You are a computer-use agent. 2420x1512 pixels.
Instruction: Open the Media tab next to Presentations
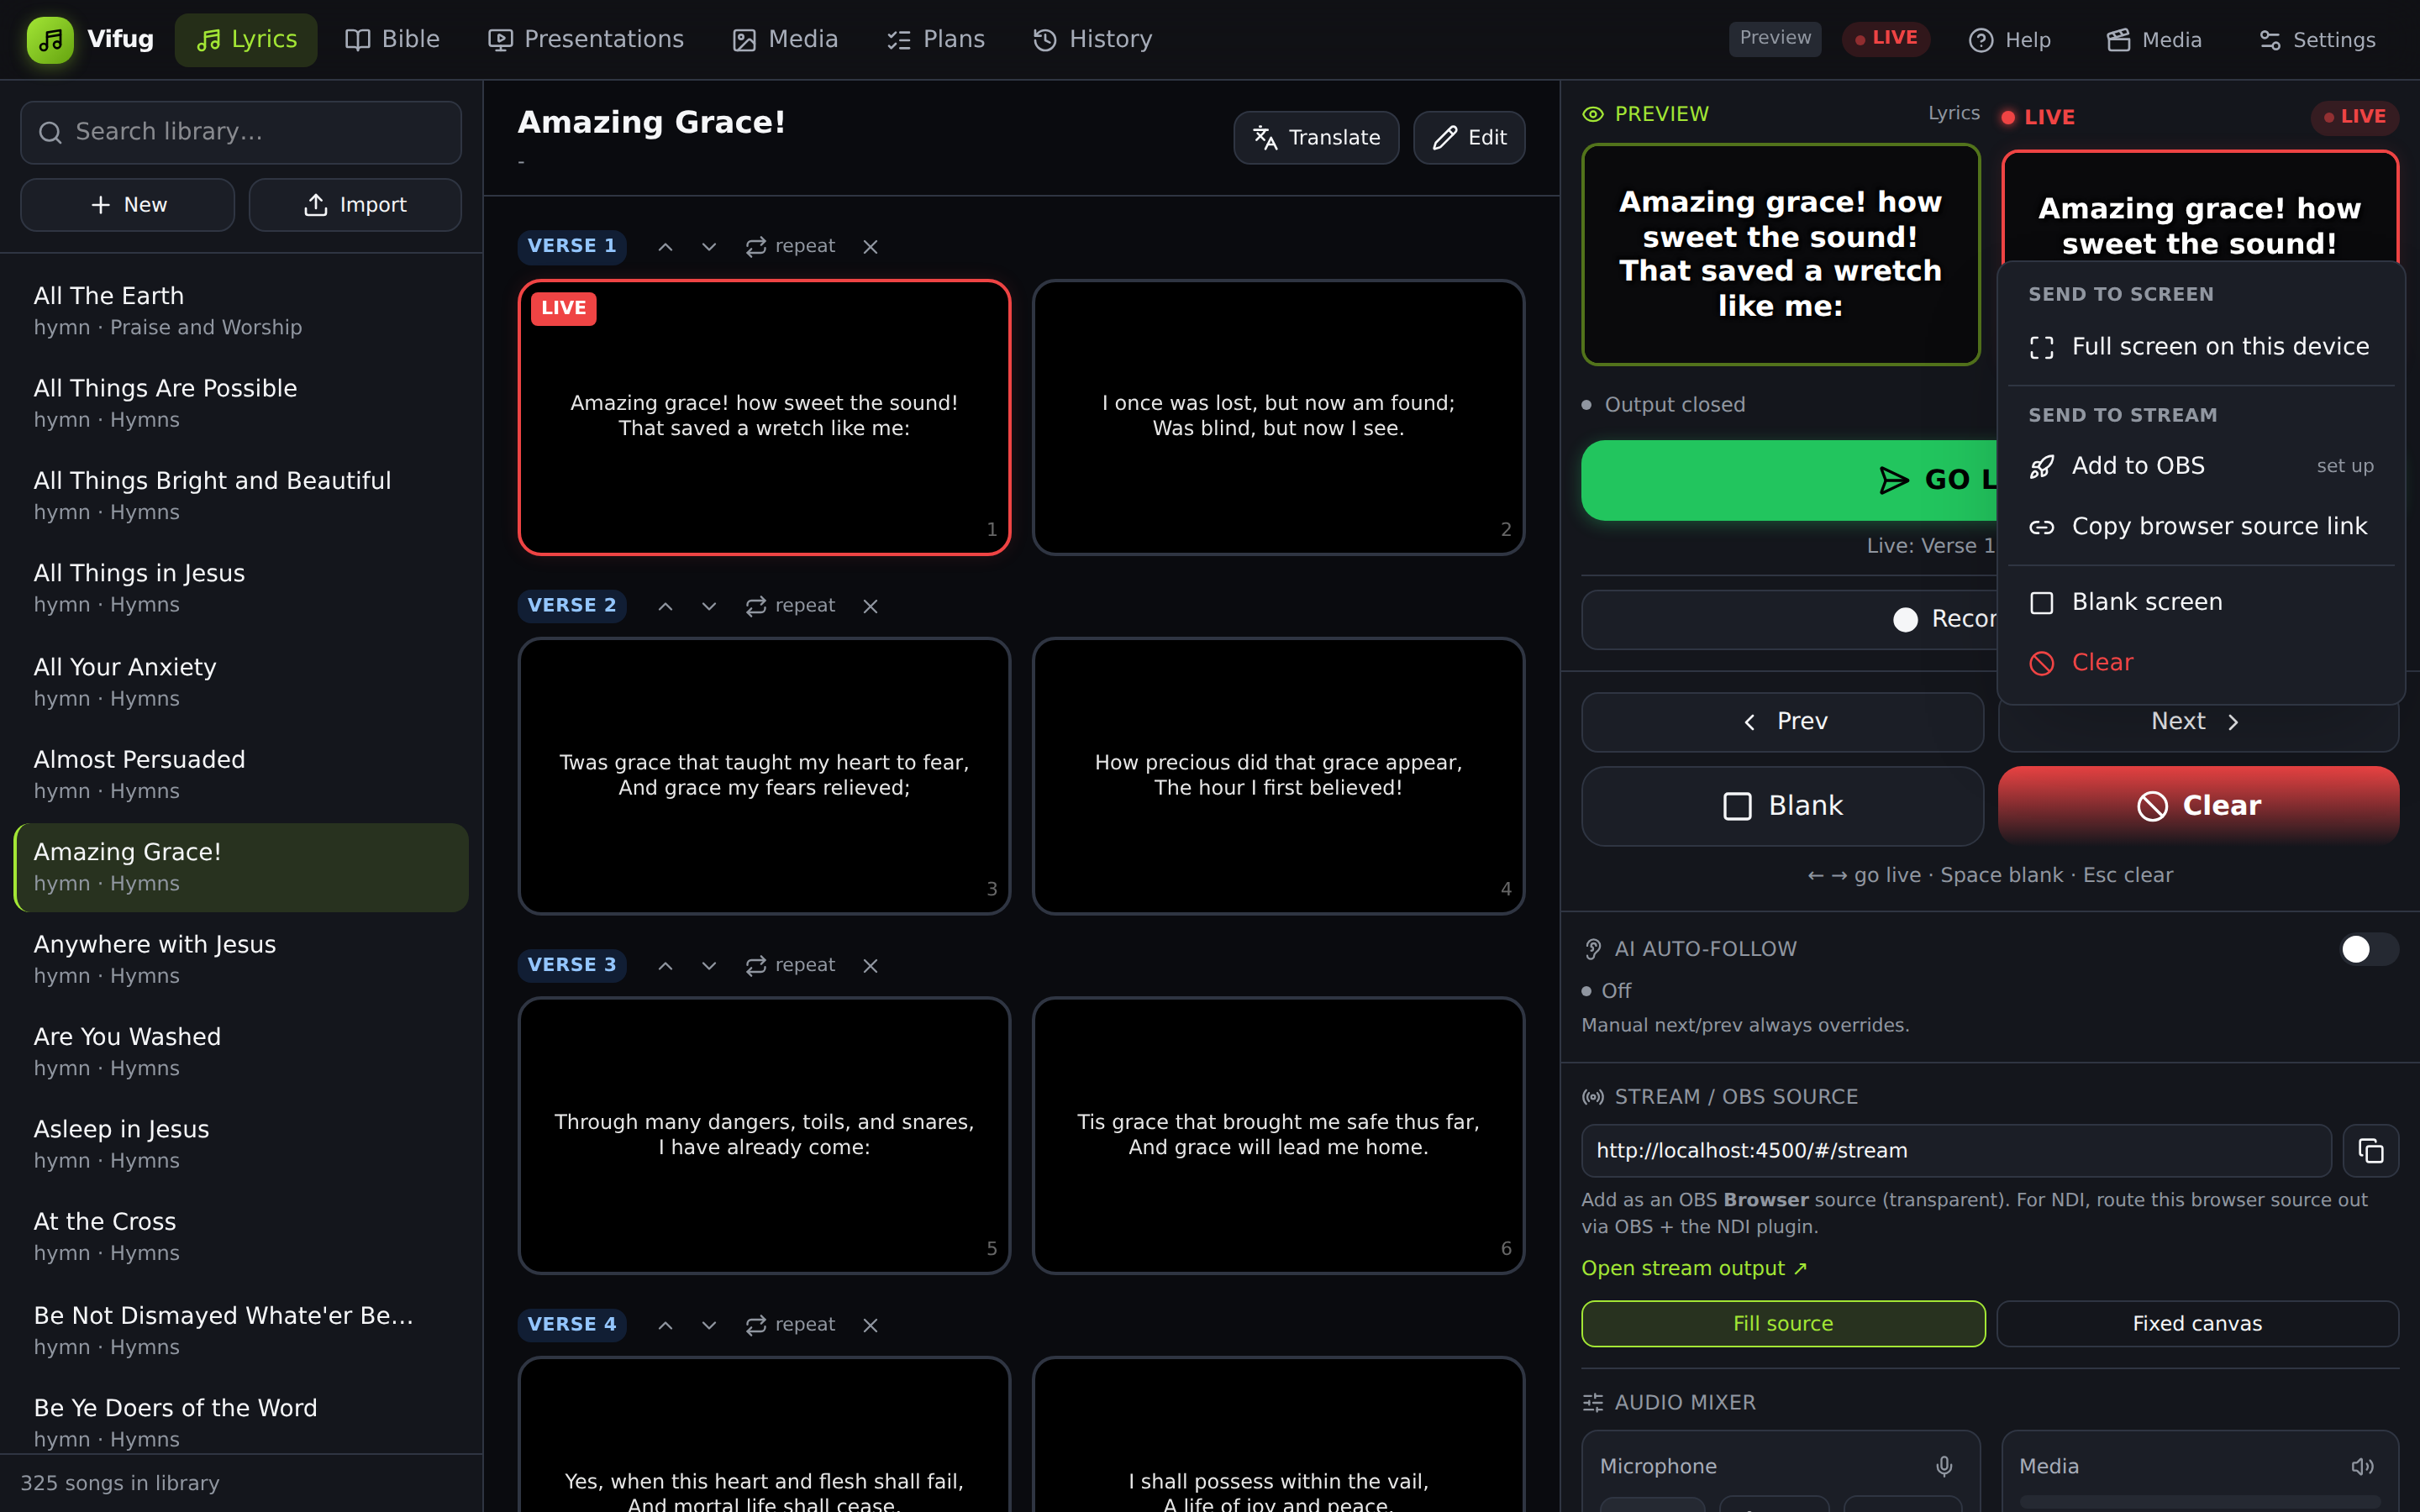coord(785,40)
